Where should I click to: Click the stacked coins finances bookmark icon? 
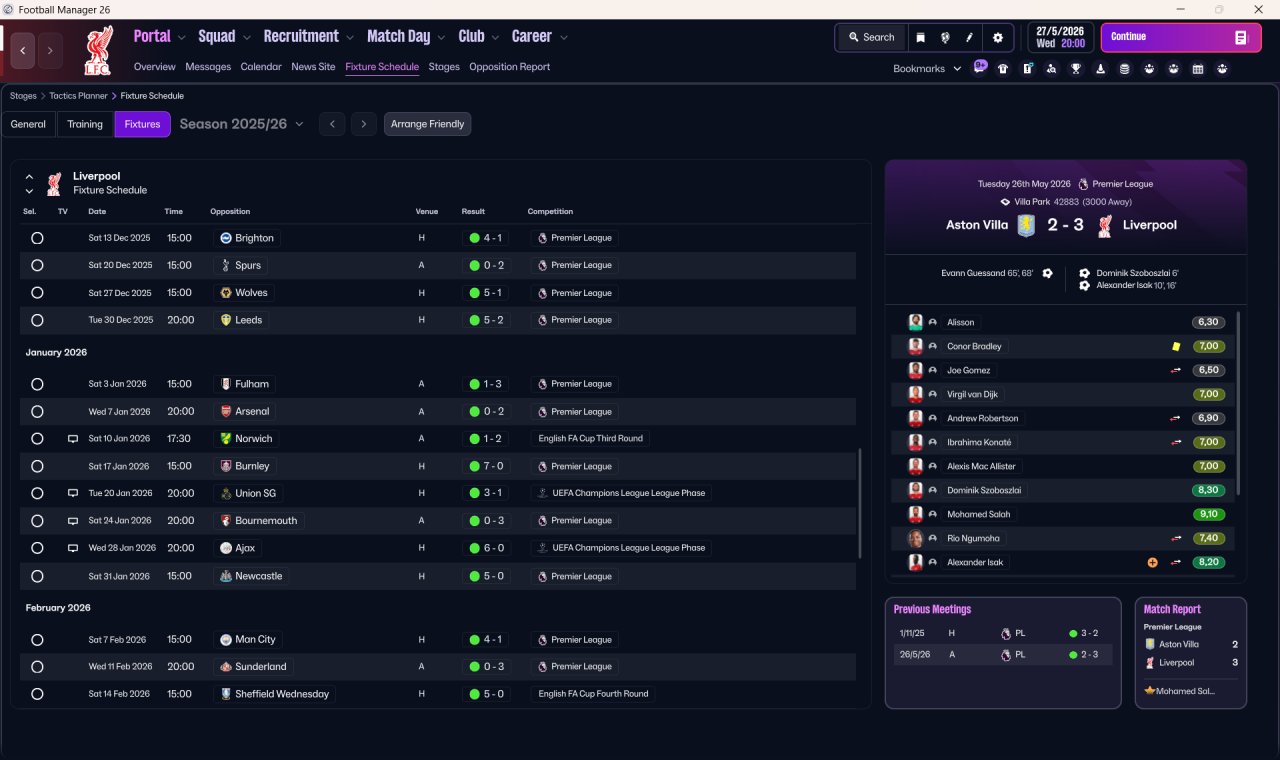click(1125, 69)
